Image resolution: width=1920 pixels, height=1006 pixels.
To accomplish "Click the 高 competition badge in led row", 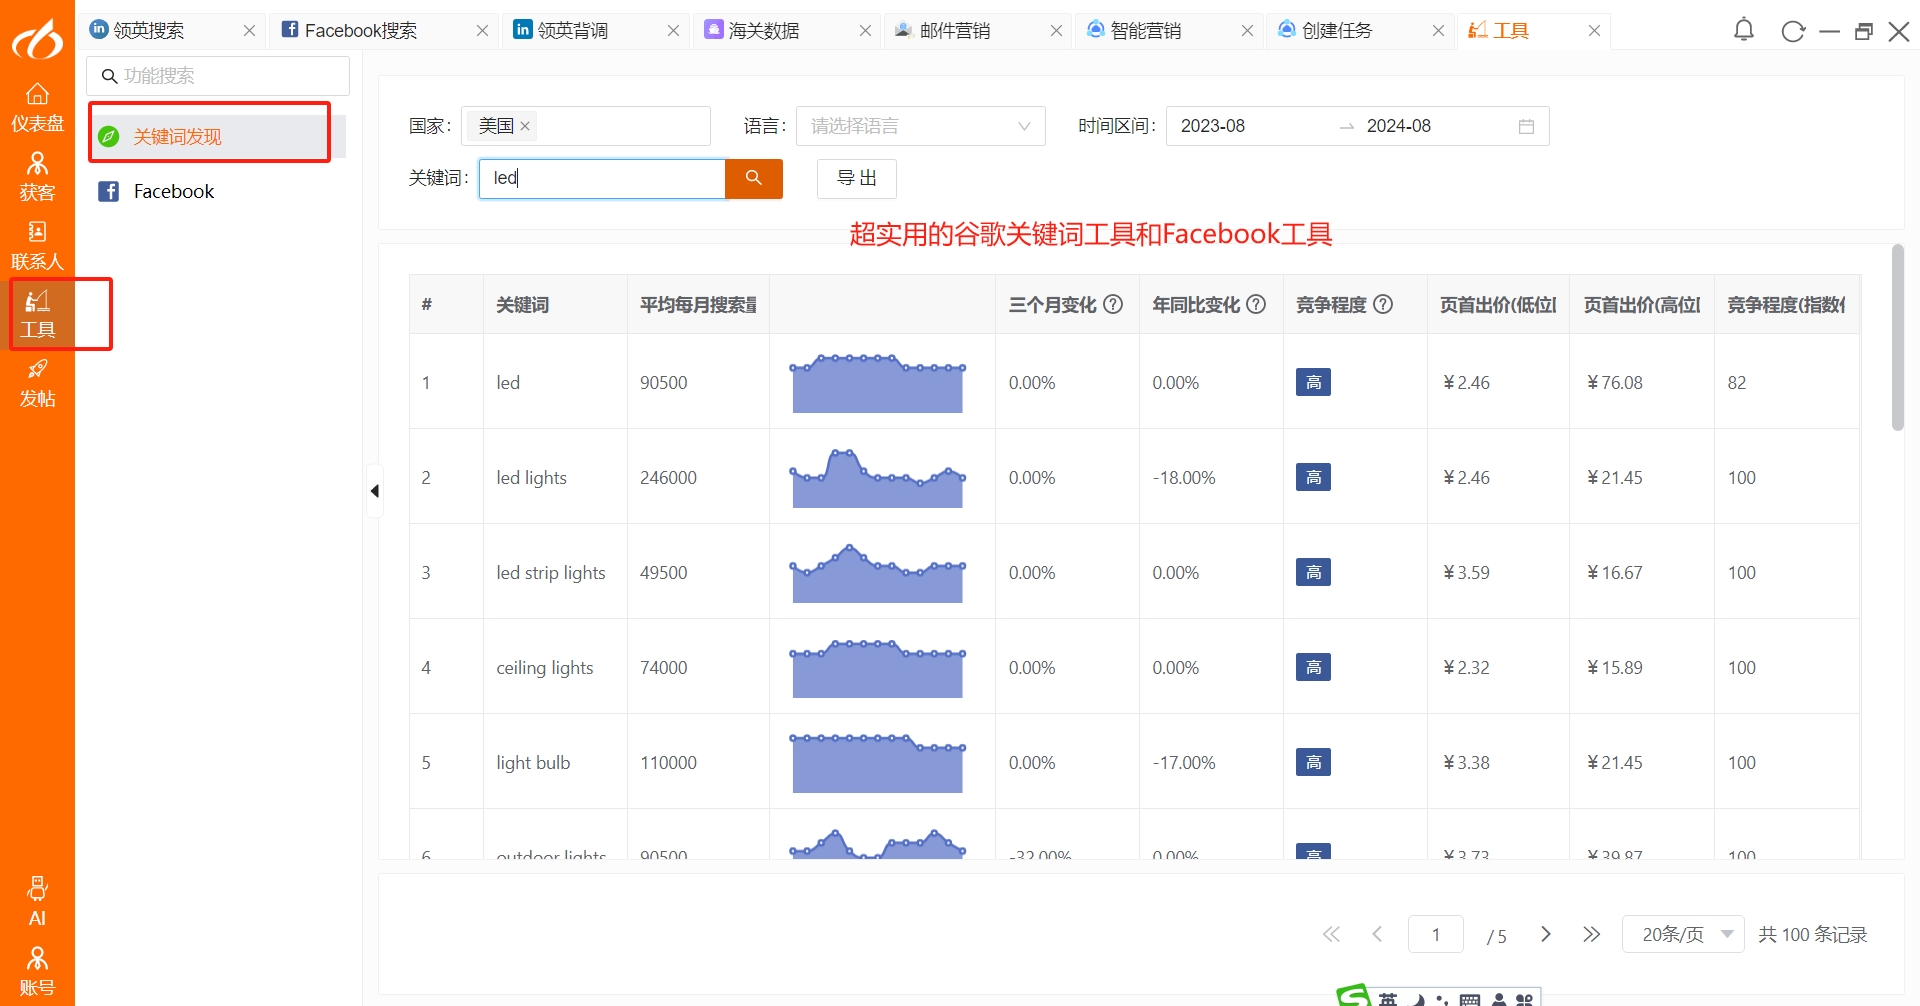I will pyautogui.click(x=1313, y=382).
